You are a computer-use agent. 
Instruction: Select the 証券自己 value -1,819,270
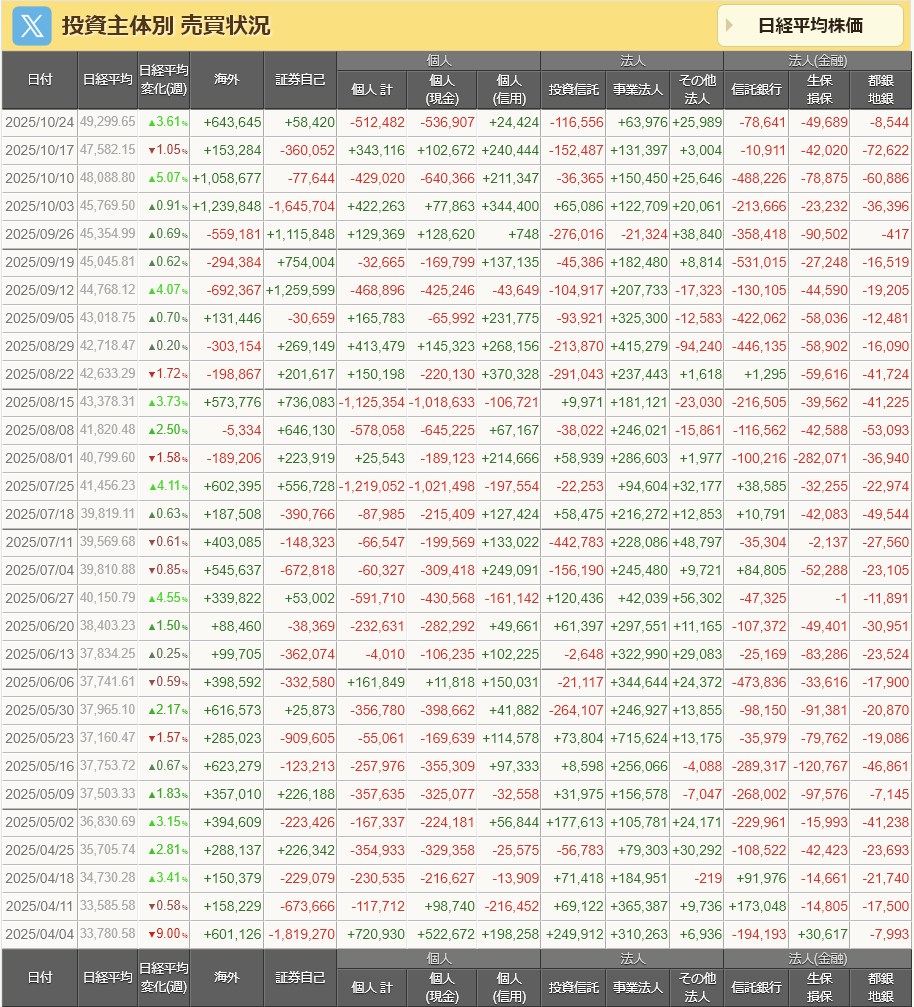pos(300,934)
